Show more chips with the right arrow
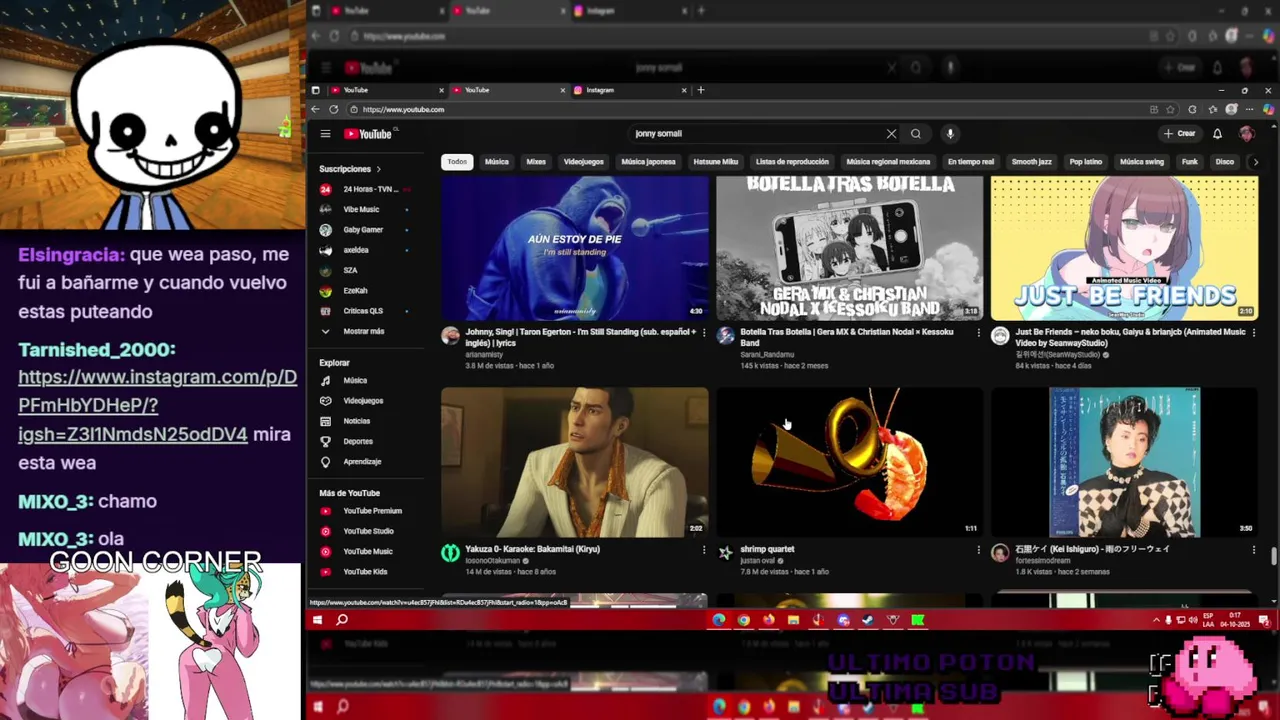Image resolution: width=1280 pixels, height=720 pixels. click(x=1255, y=161)
